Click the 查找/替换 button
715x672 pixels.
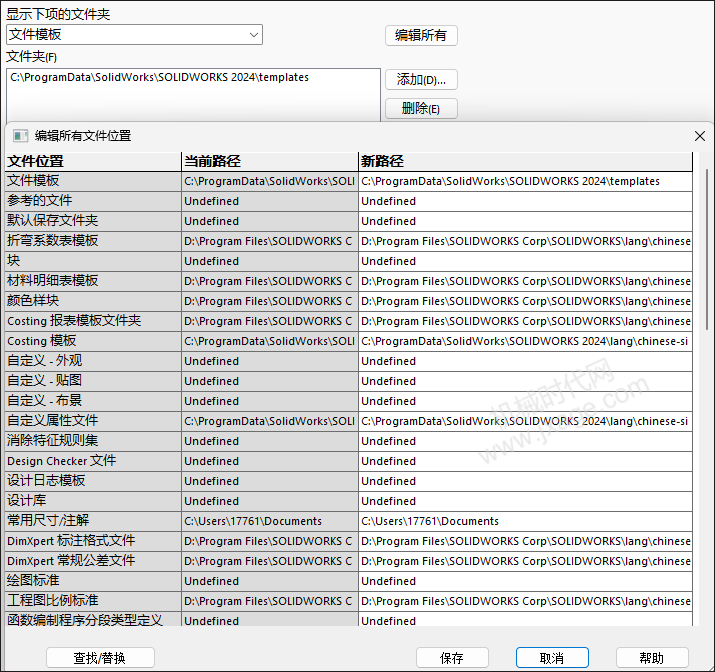(100, 658)
